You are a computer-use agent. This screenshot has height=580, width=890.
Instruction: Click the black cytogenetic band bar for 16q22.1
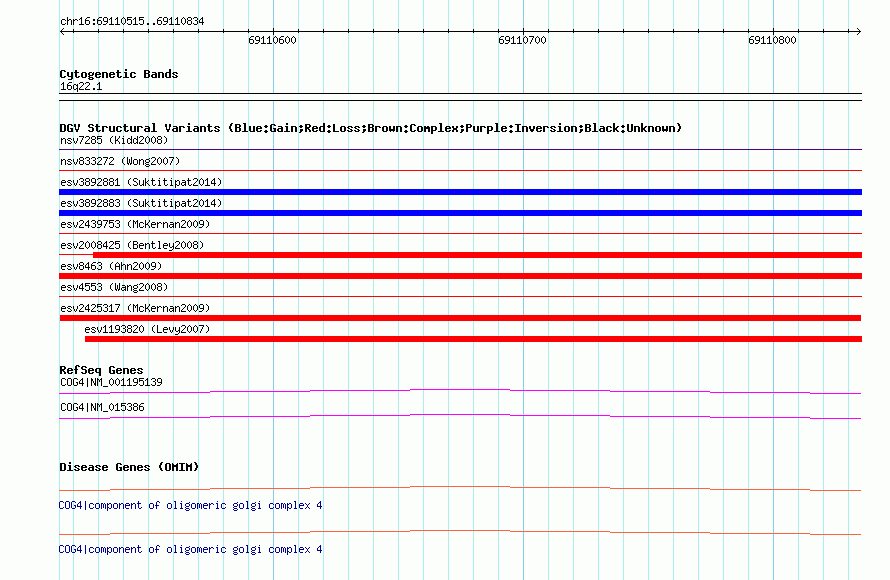click(460, 97)
